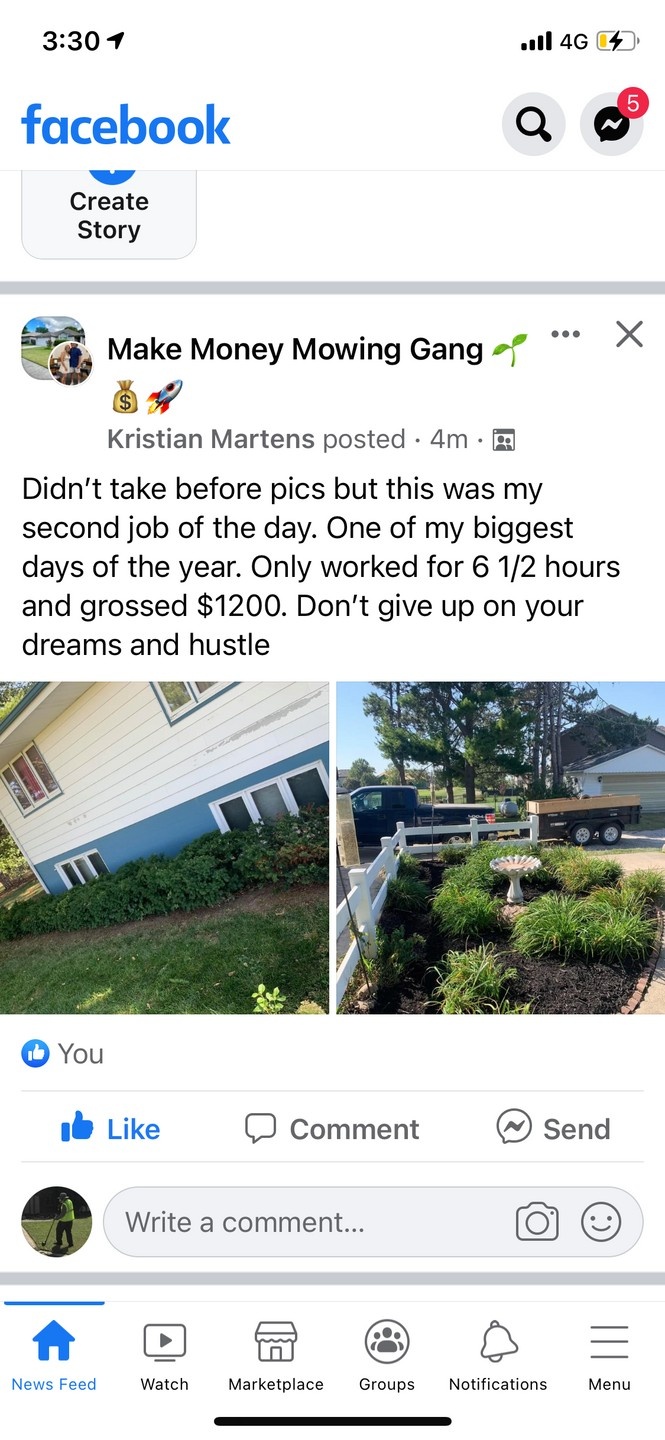Viewport: 665px width, 1440px height.
Task: Open the Notifications tab
Action: click(498, 1356)
